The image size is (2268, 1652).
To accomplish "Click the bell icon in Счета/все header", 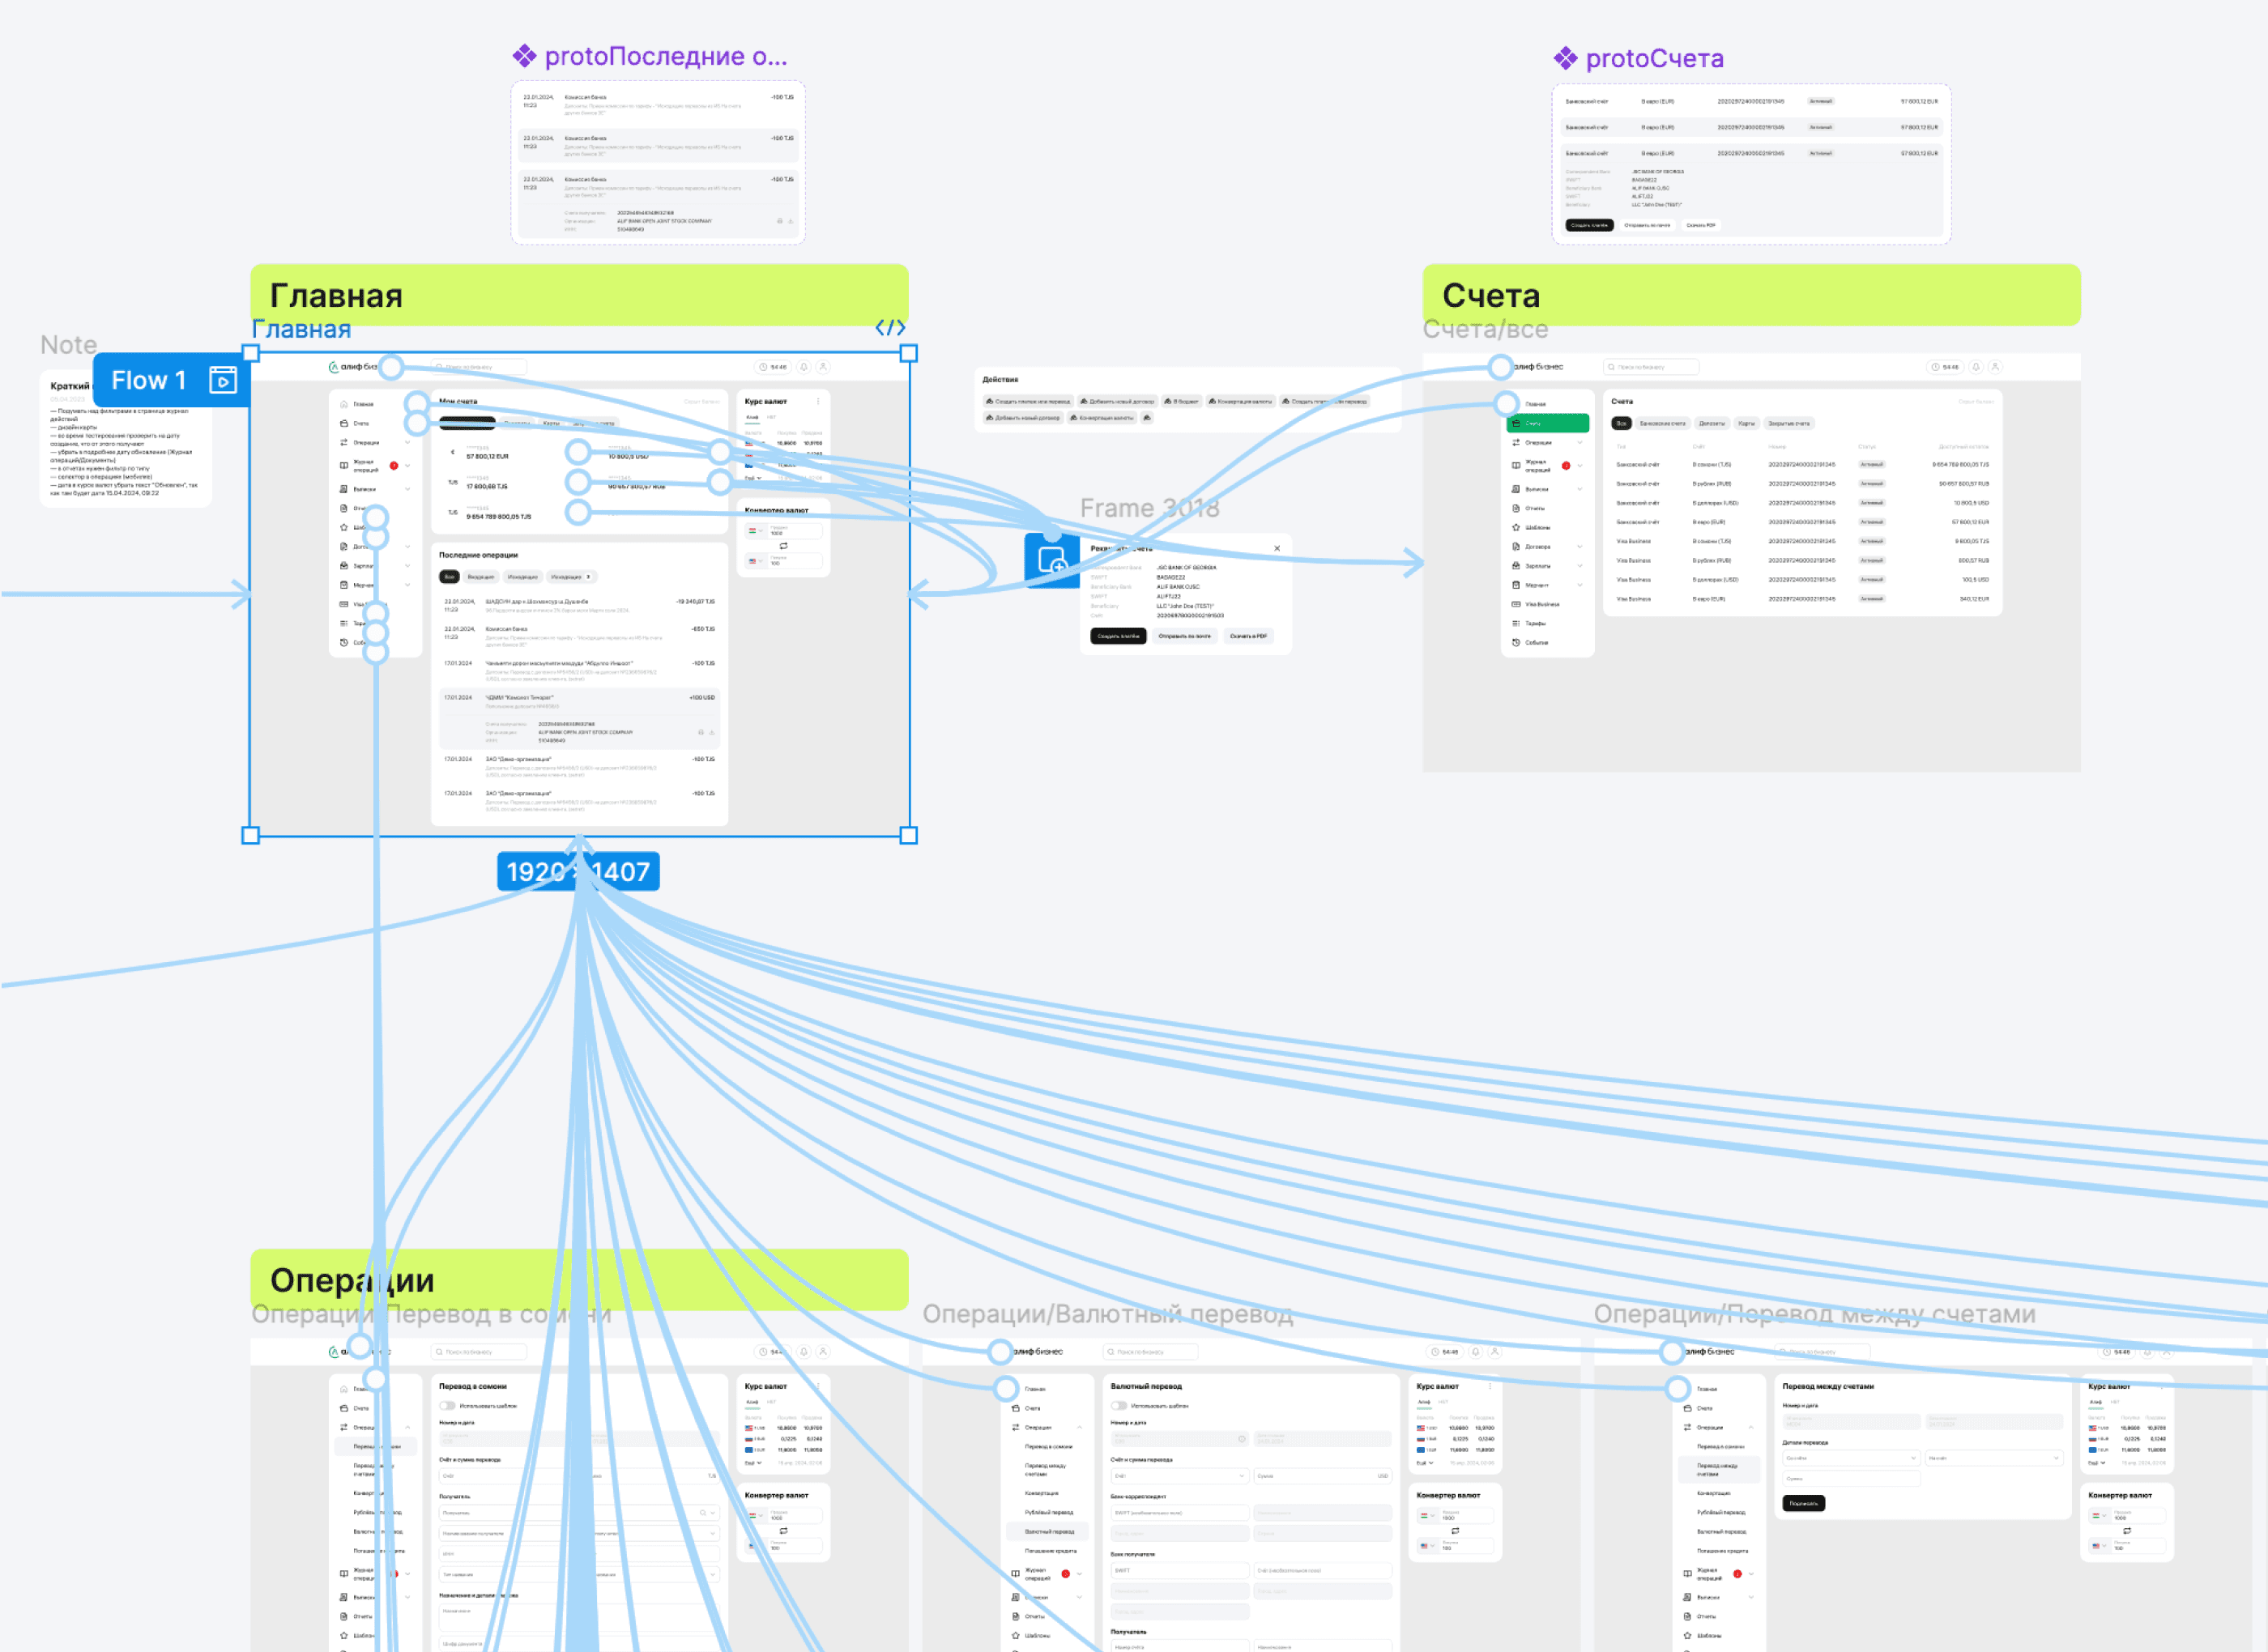I will tap(1975, 367).
